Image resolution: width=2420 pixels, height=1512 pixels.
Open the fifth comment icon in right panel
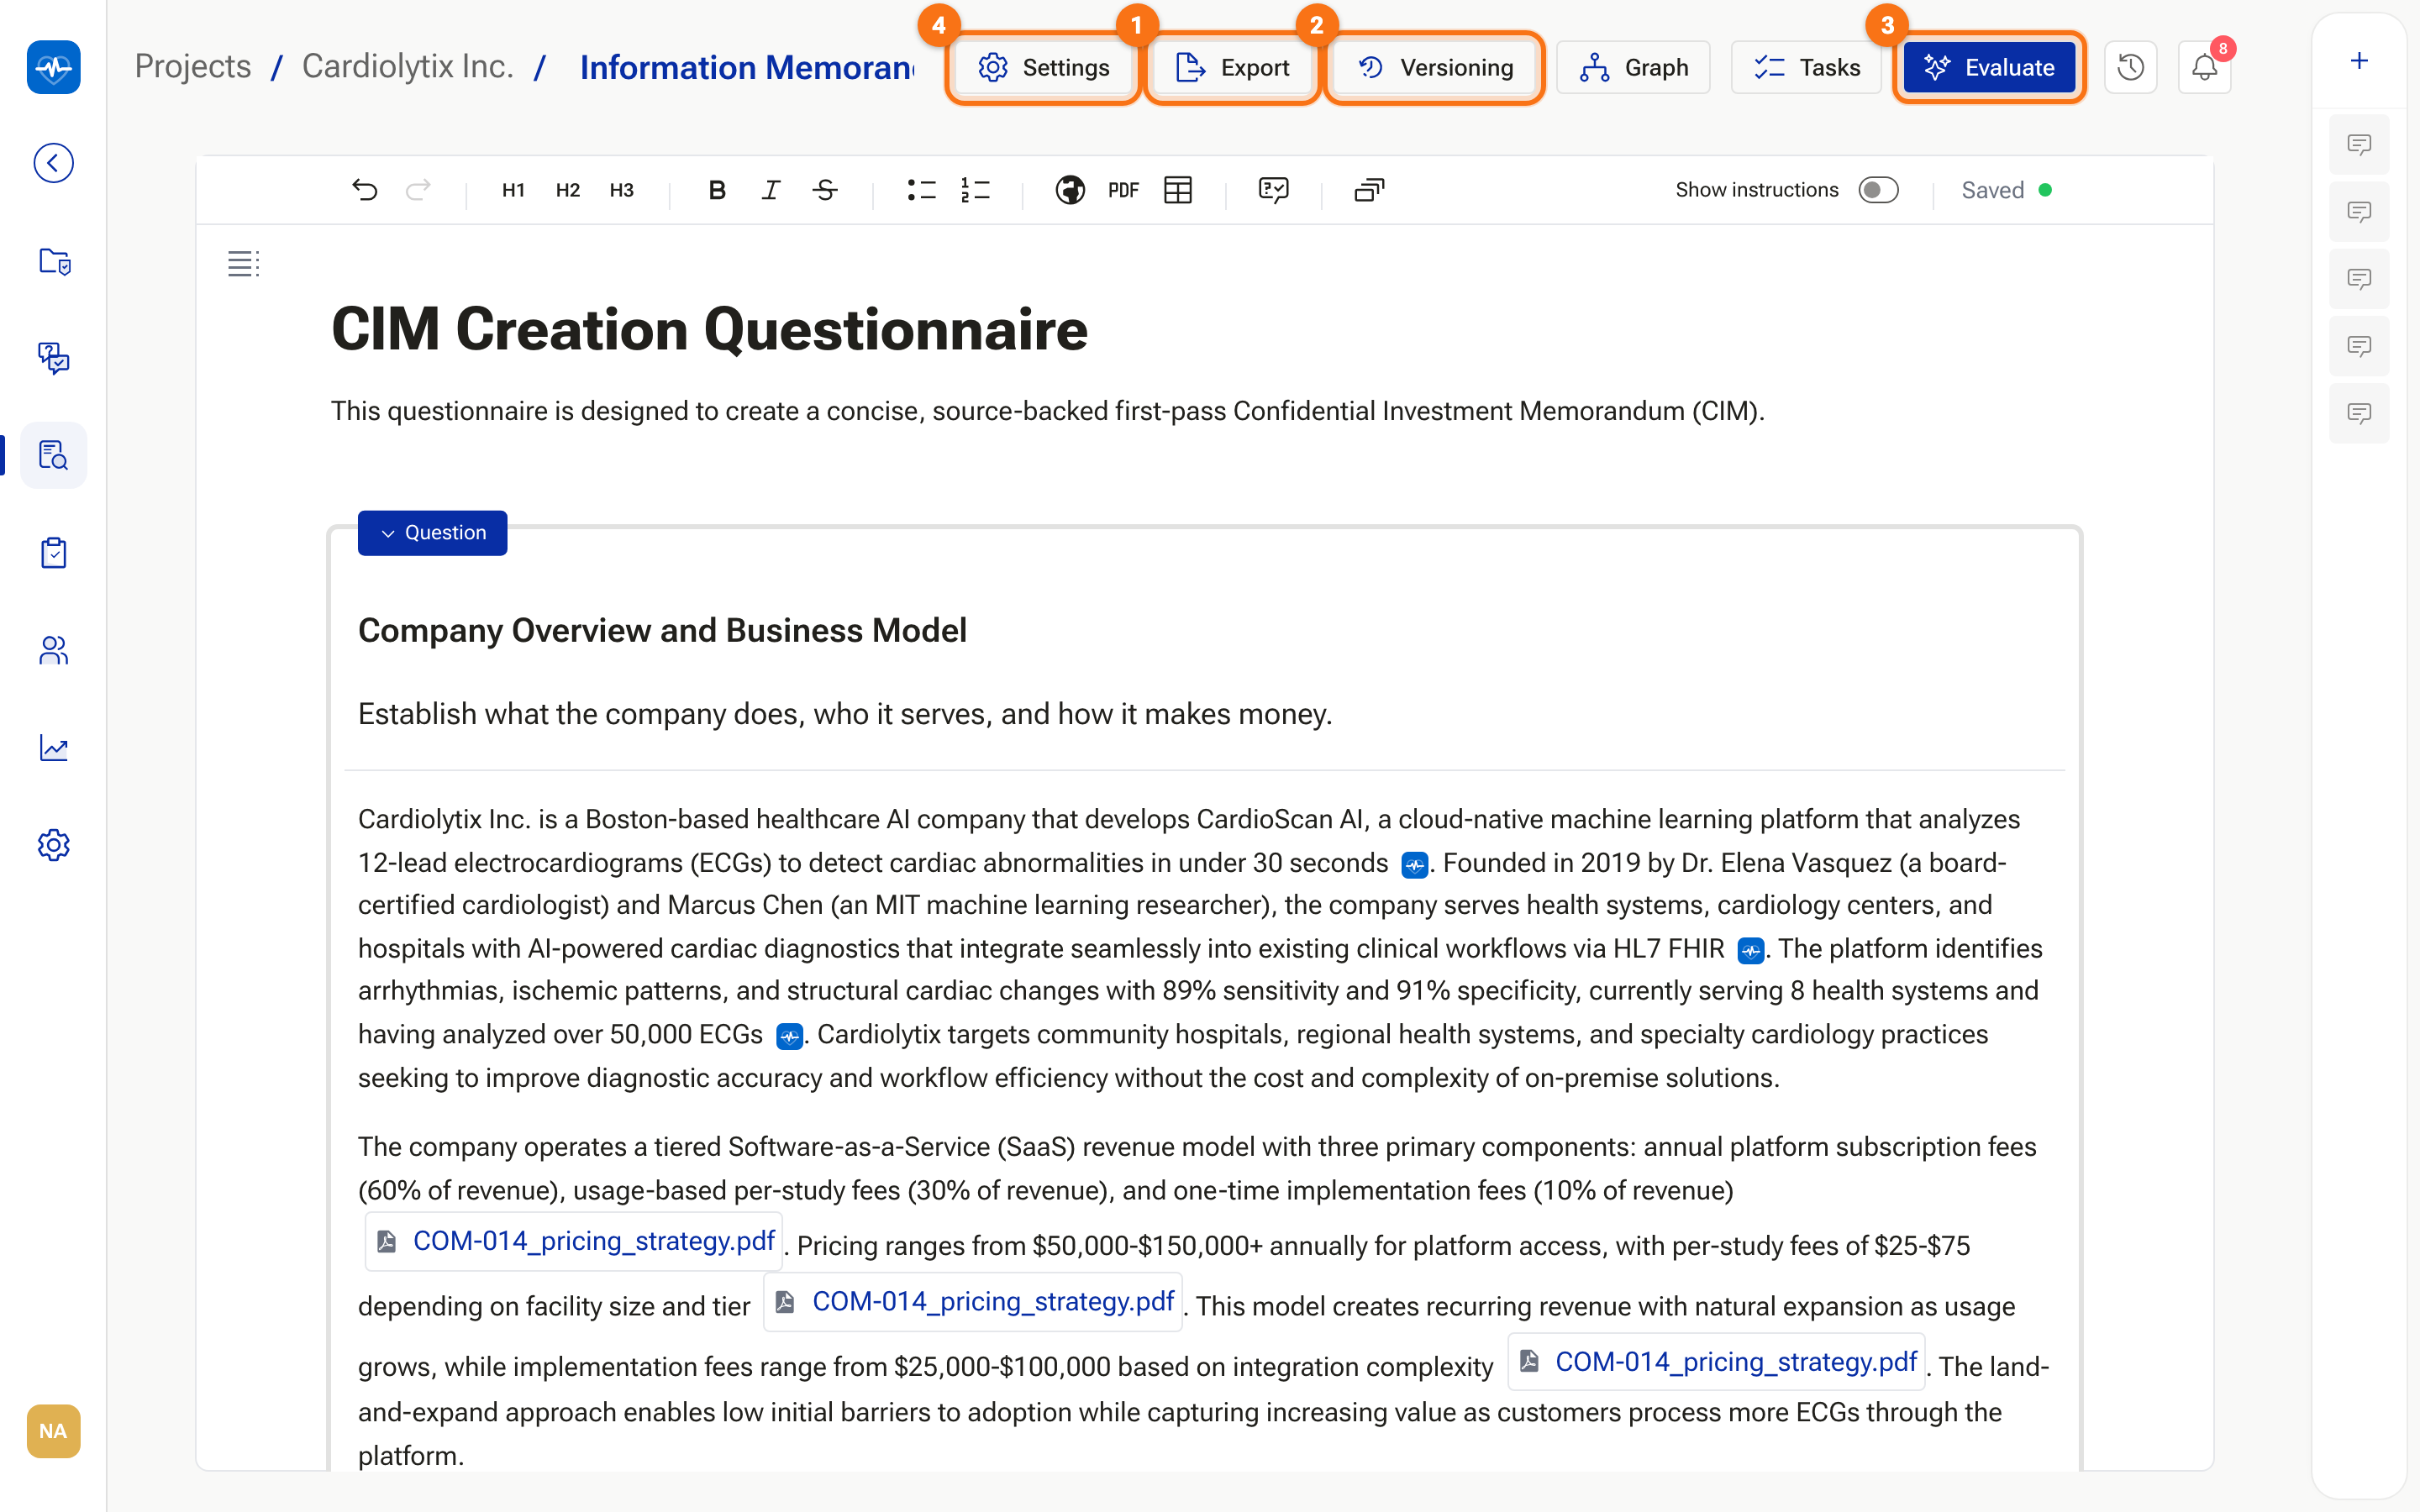click(2359, 413)
